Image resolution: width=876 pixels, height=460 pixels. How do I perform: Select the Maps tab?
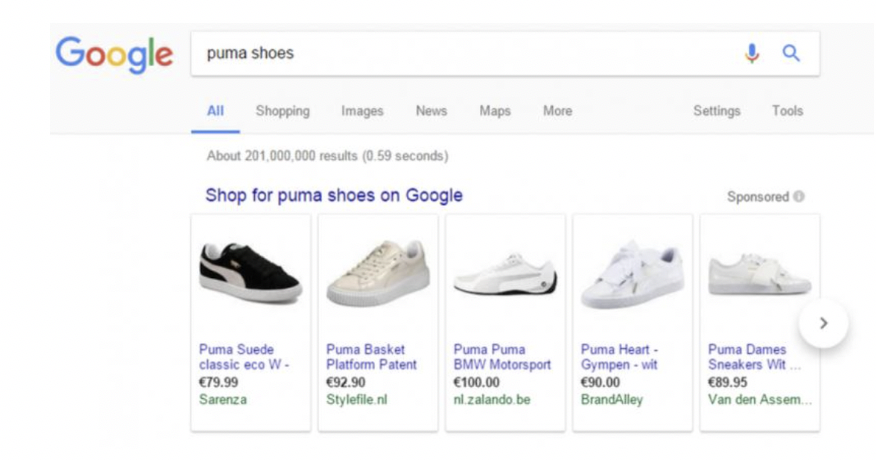coord(494,111)
